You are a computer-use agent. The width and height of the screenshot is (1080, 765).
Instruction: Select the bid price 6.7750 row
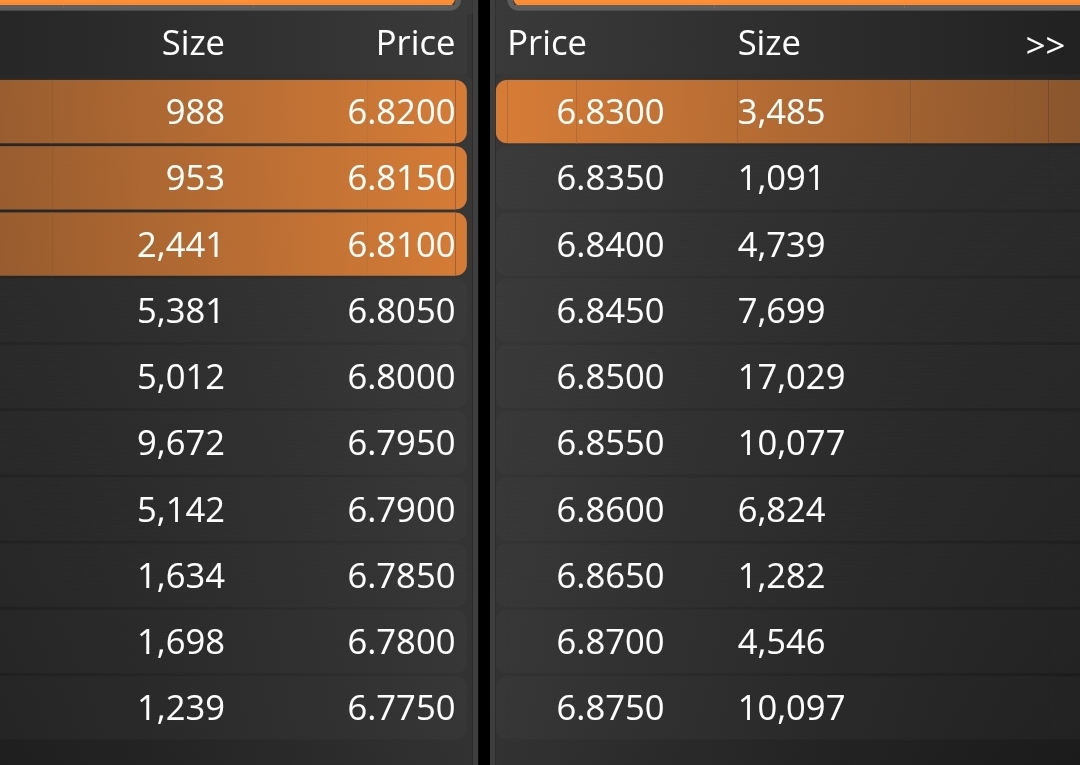click(x=233, y=708)
